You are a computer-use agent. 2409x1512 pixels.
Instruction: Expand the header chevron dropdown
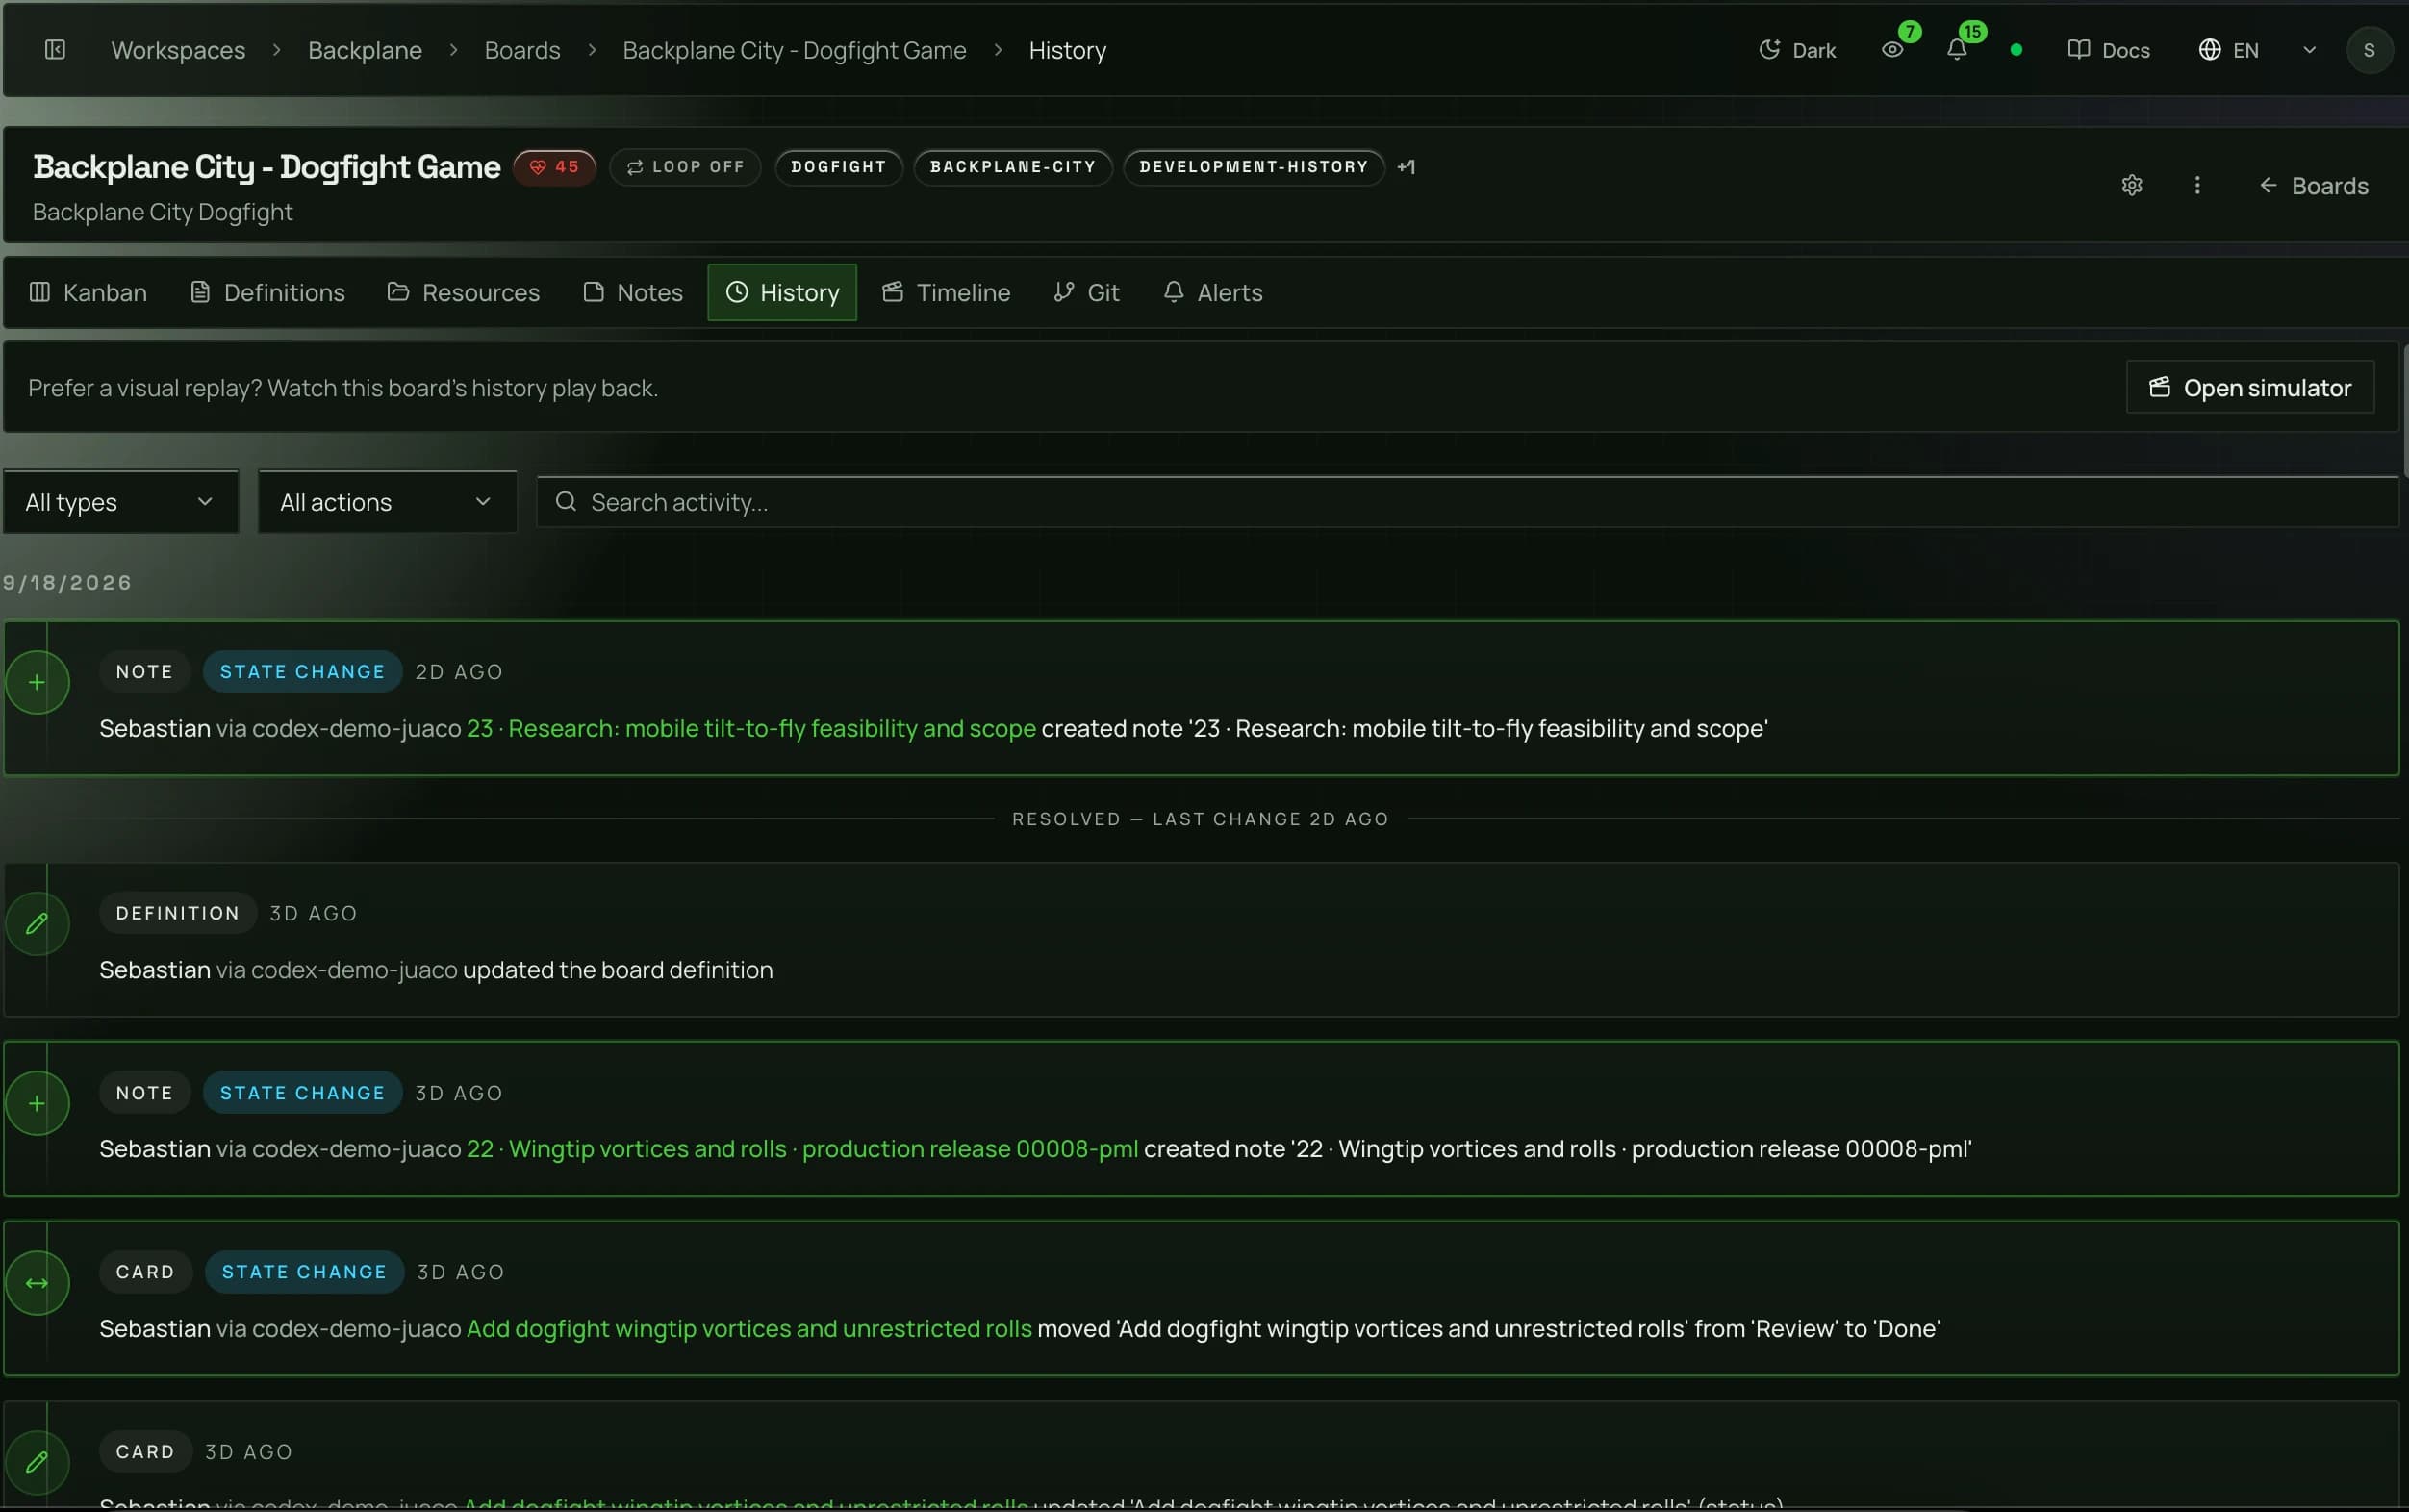(2309, 50)
